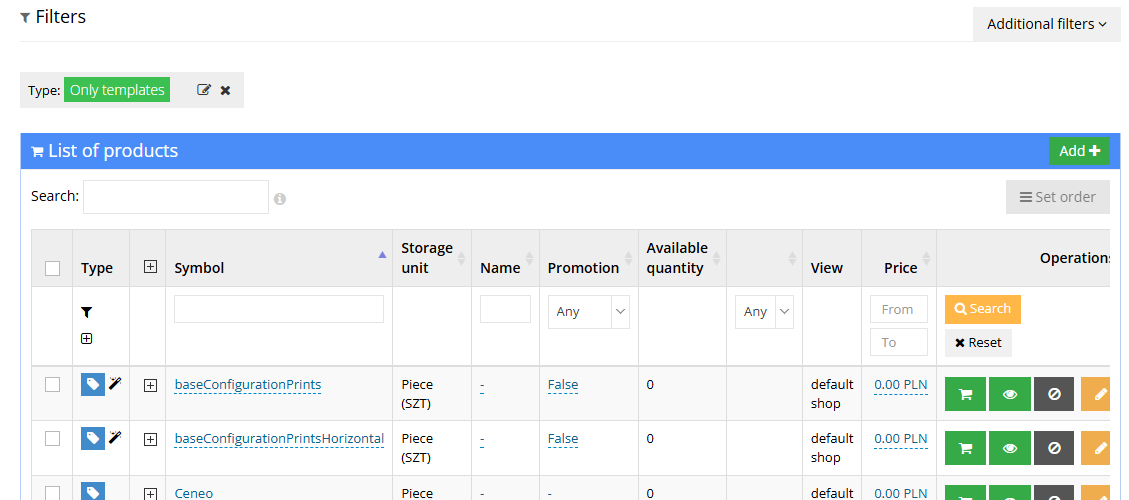The image size is (1129, 500).
Task: Edit baseConfigurationPrints with orange pencil button
Action: coord(1096,394)
